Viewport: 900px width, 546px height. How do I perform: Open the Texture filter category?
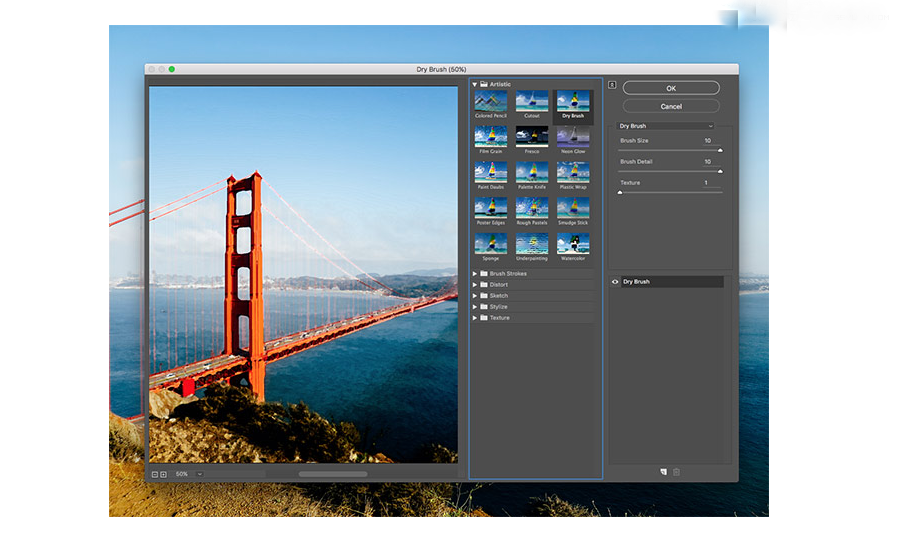click(x=475, y=318)
